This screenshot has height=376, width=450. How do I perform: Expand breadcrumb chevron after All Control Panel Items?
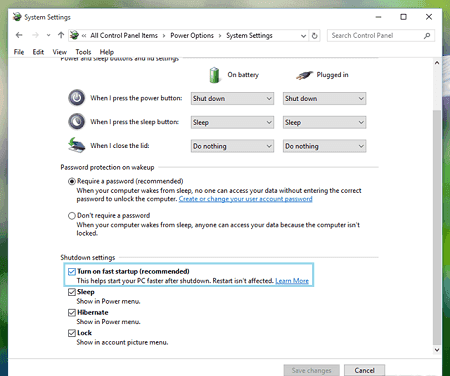tap(164, 36)
